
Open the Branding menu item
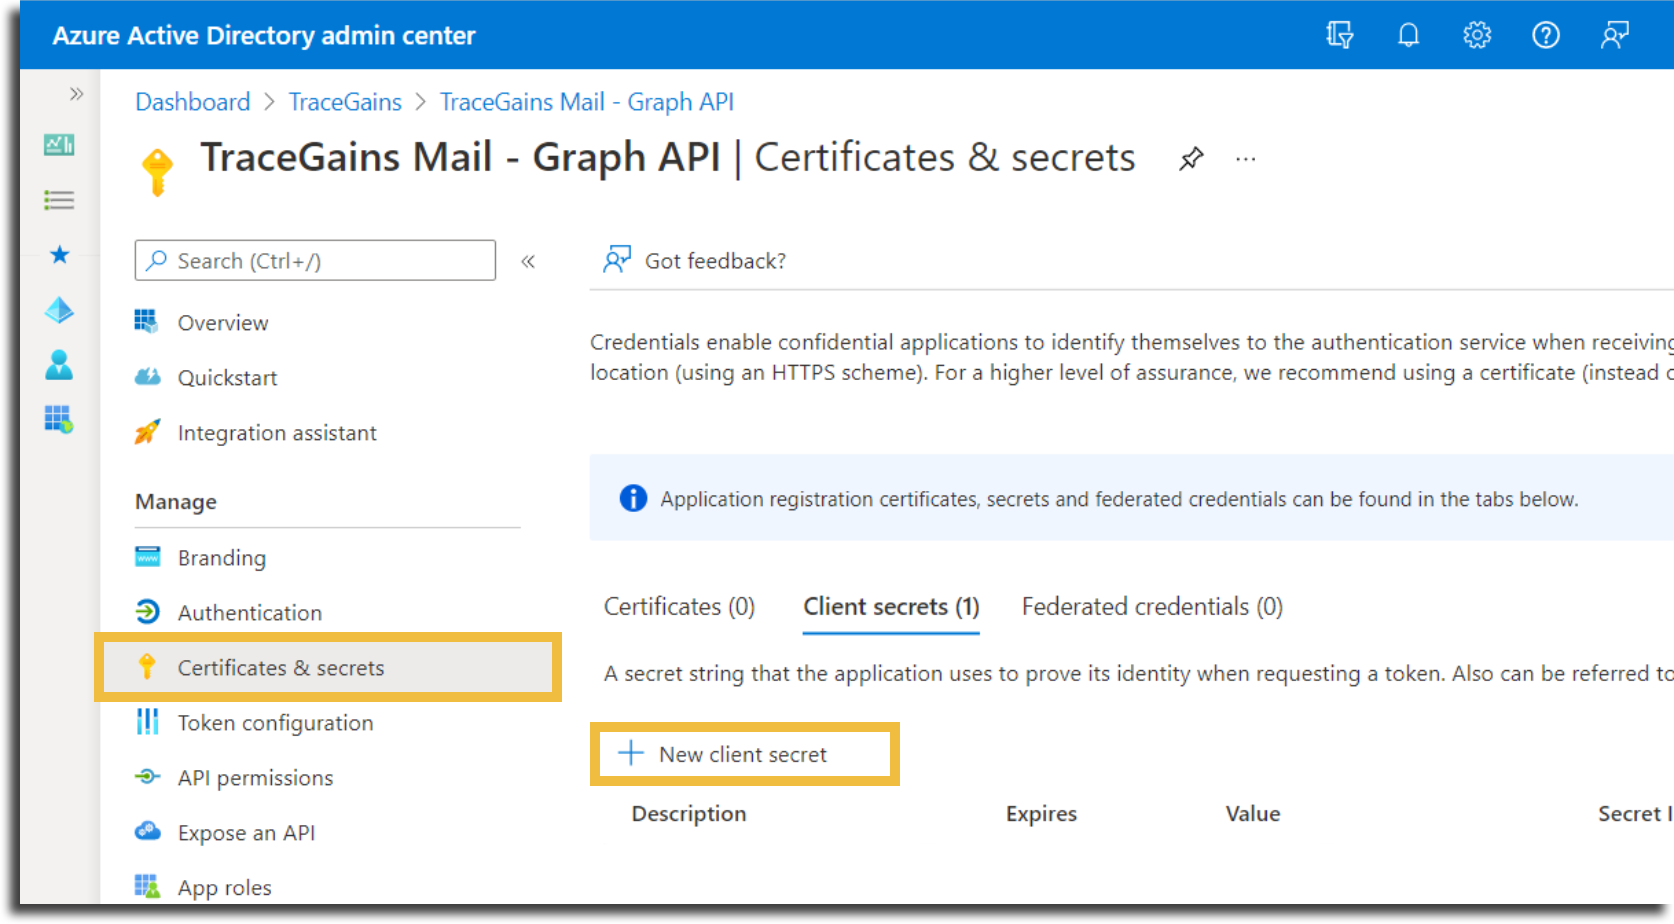click(x=222, y=557)
